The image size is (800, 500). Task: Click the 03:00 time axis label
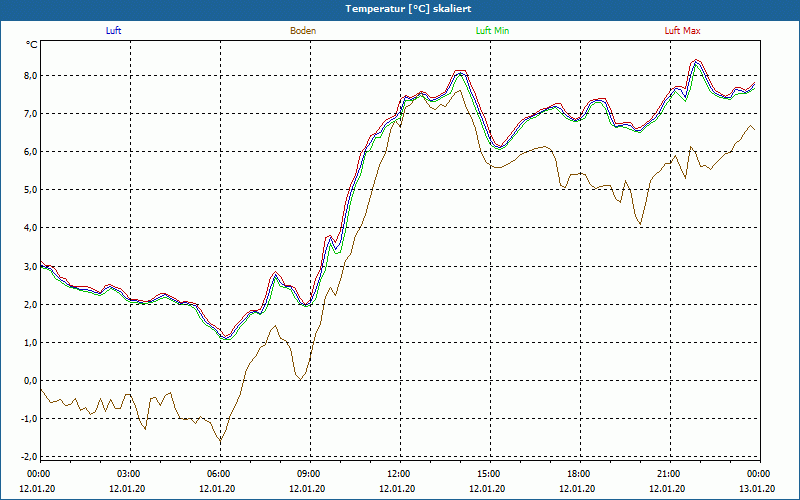coord(130,474)
